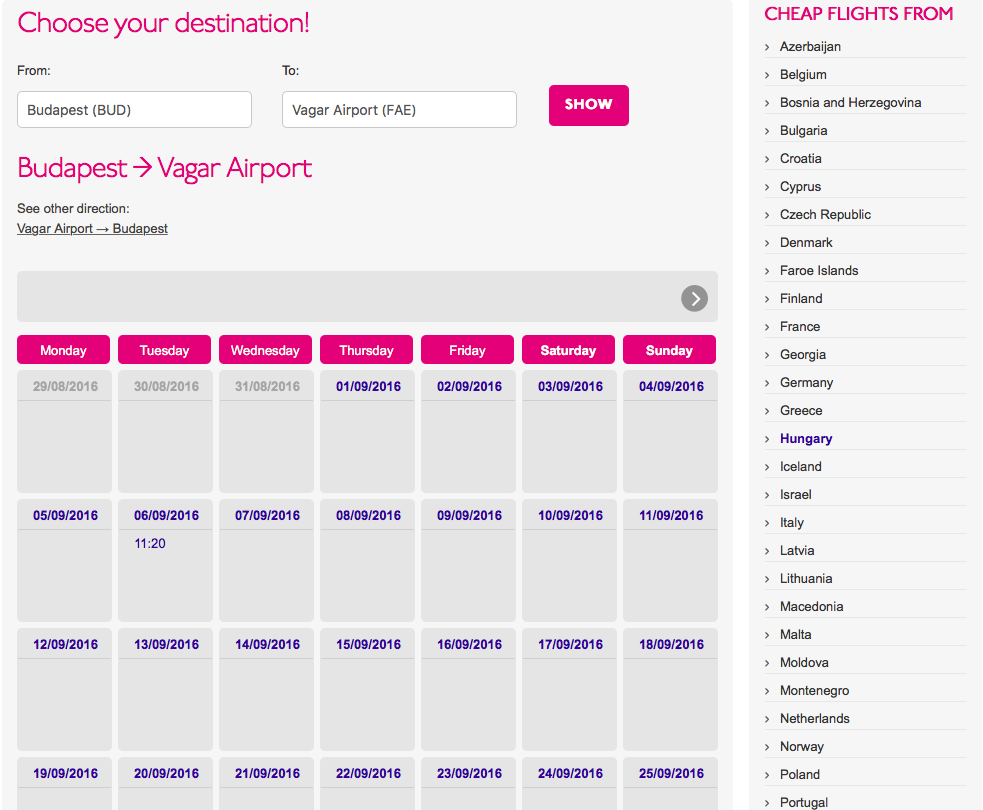Screen dimensions: 983x810
Task: Click the 23/09/2016 date cell
Action: 468,784
